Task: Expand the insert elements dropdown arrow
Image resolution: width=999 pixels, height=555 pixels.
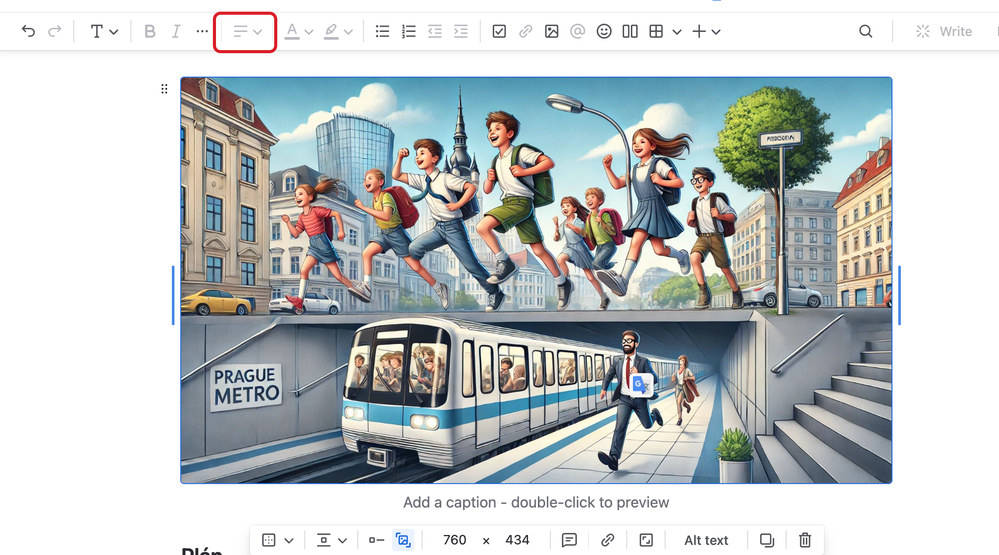Action: pos(716,32)
